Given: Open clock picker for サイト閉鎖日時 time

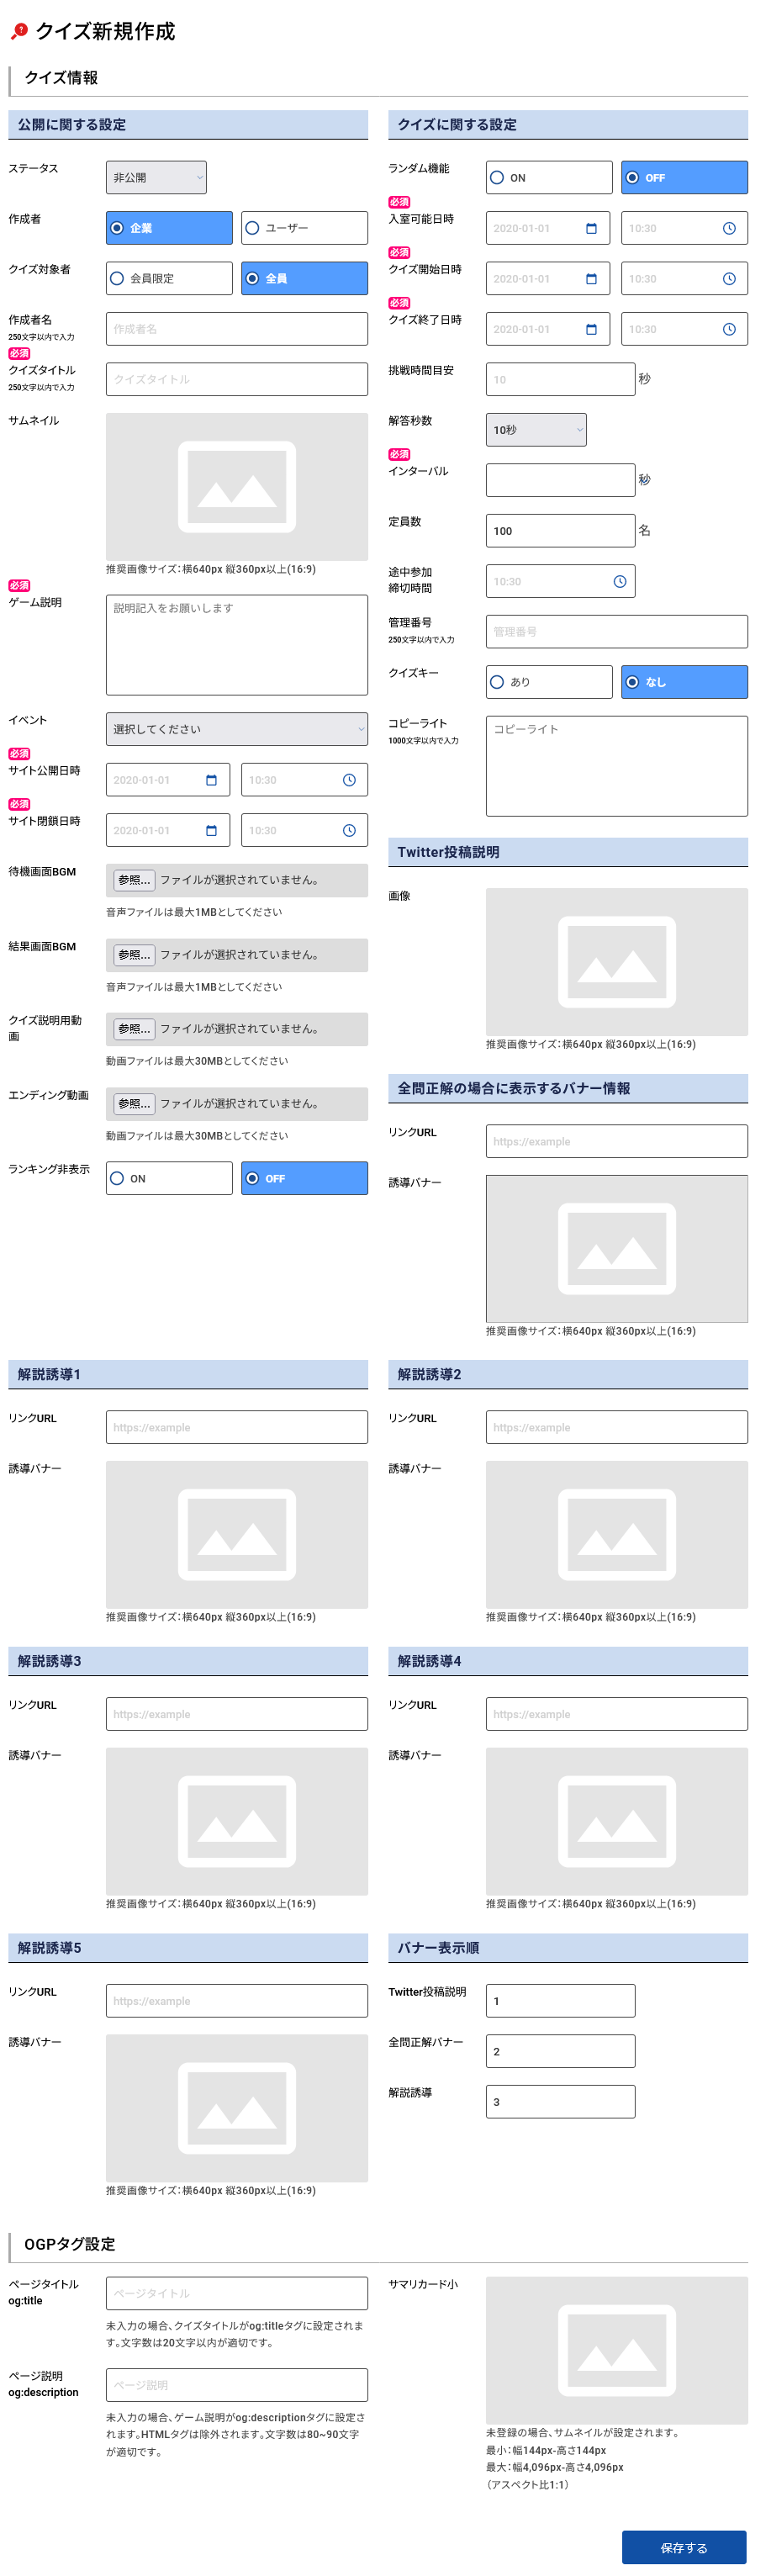Looking at the screenshot, I should point(349,831).
